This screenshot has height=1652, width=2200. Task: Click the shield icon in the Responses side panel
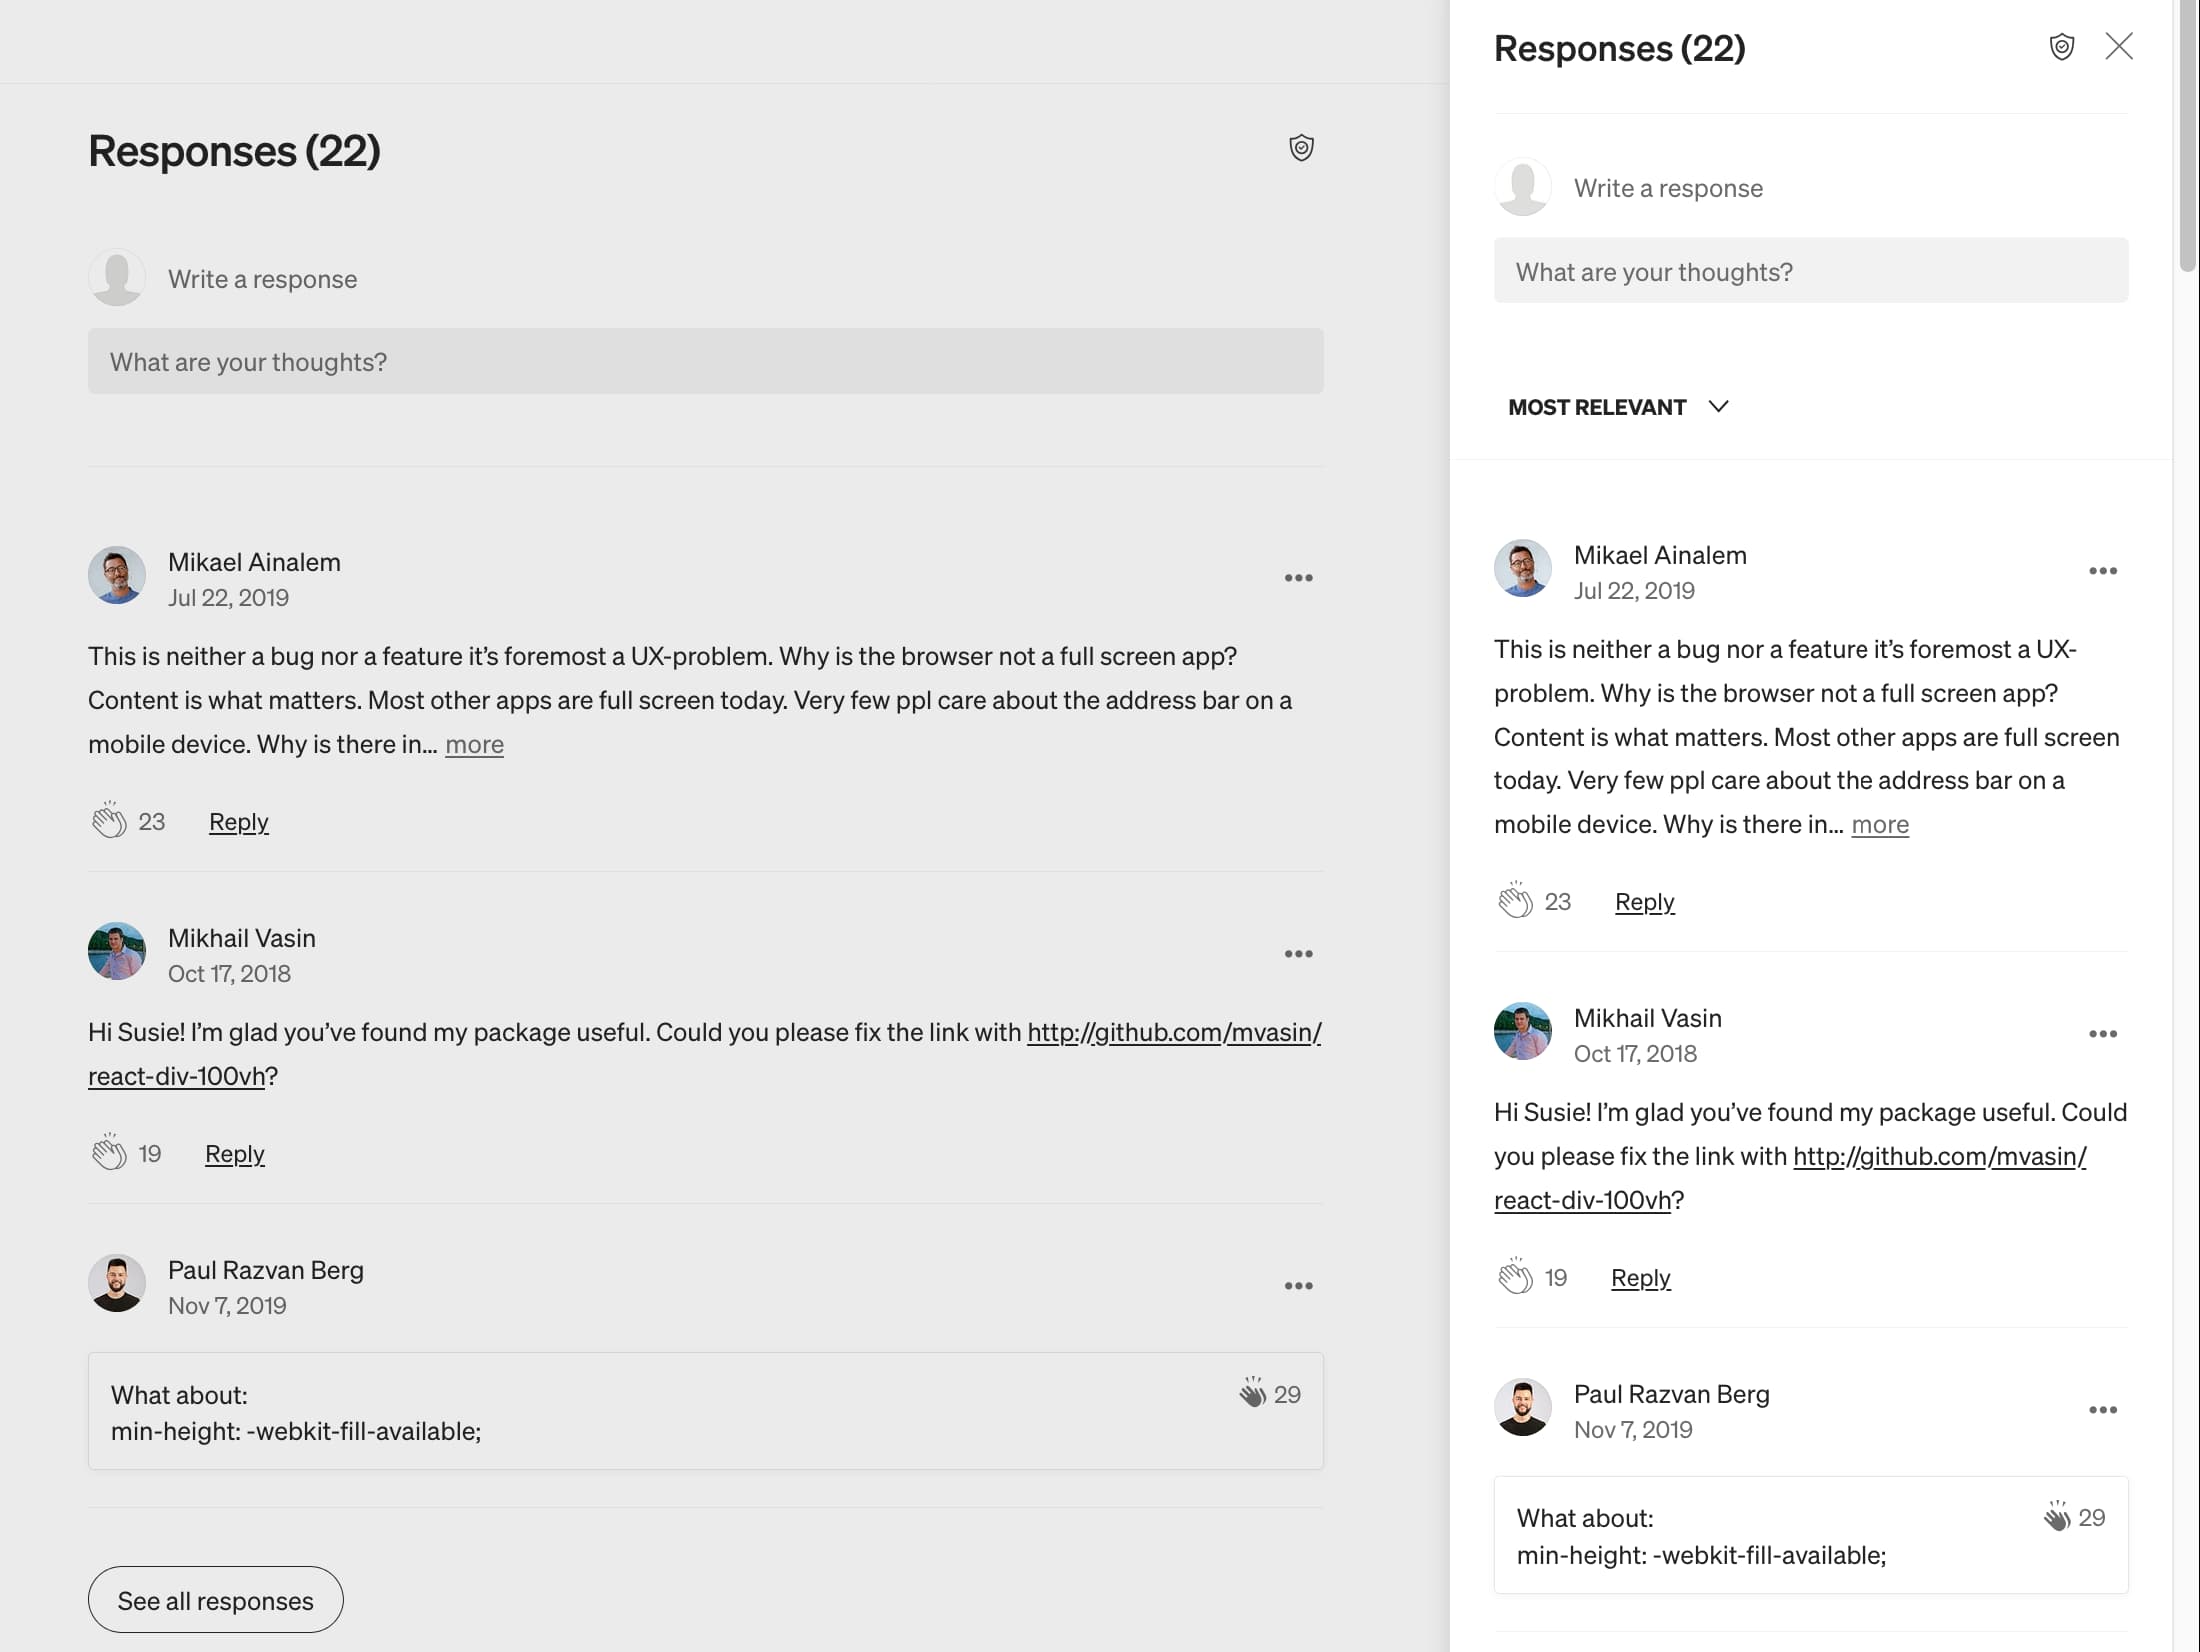2062,47
